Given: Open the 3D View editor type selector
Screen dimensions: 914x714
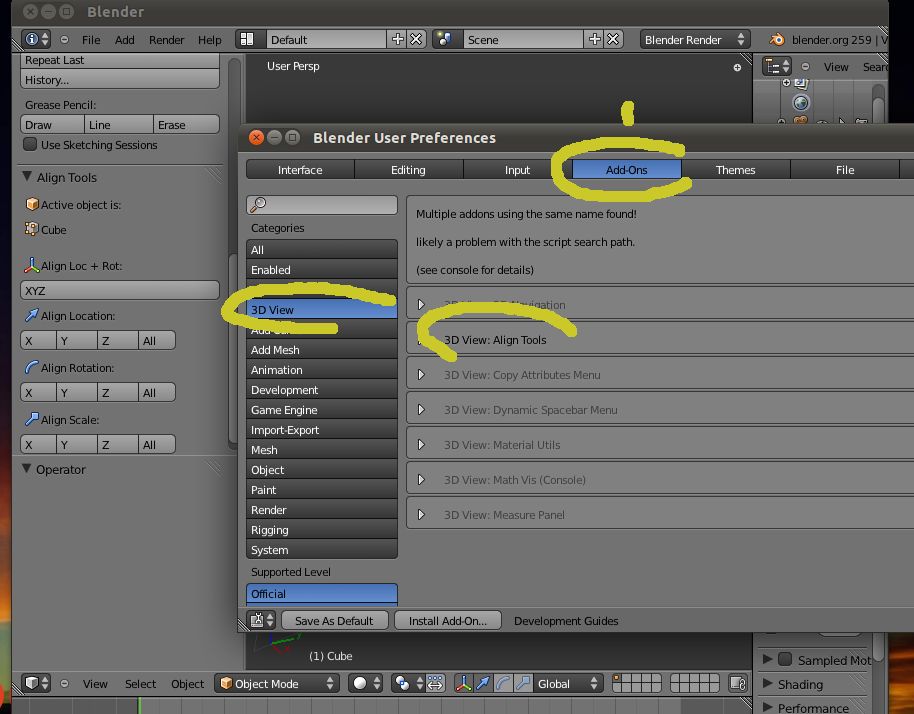Looking at the screenshot, I should 36,683.
